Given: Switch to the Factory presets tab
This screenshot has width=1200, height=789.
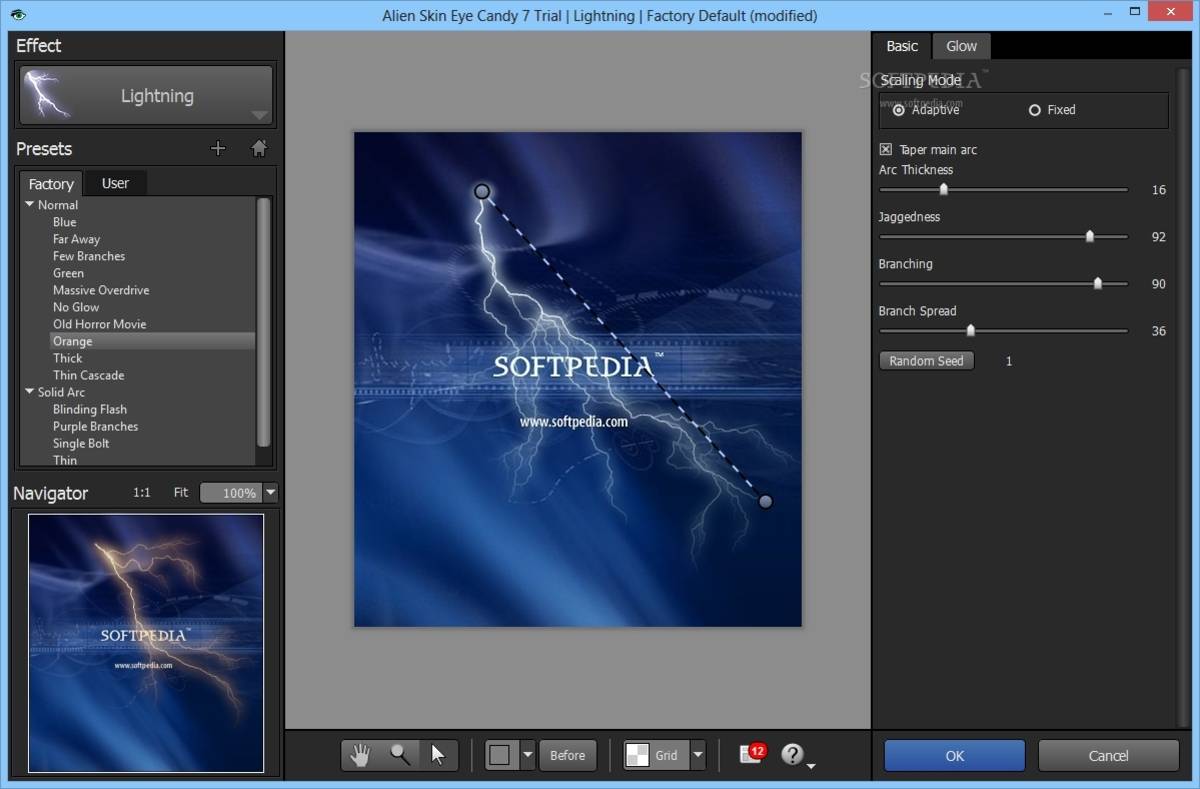Looking at the screenshot, I should click(51, 183).
